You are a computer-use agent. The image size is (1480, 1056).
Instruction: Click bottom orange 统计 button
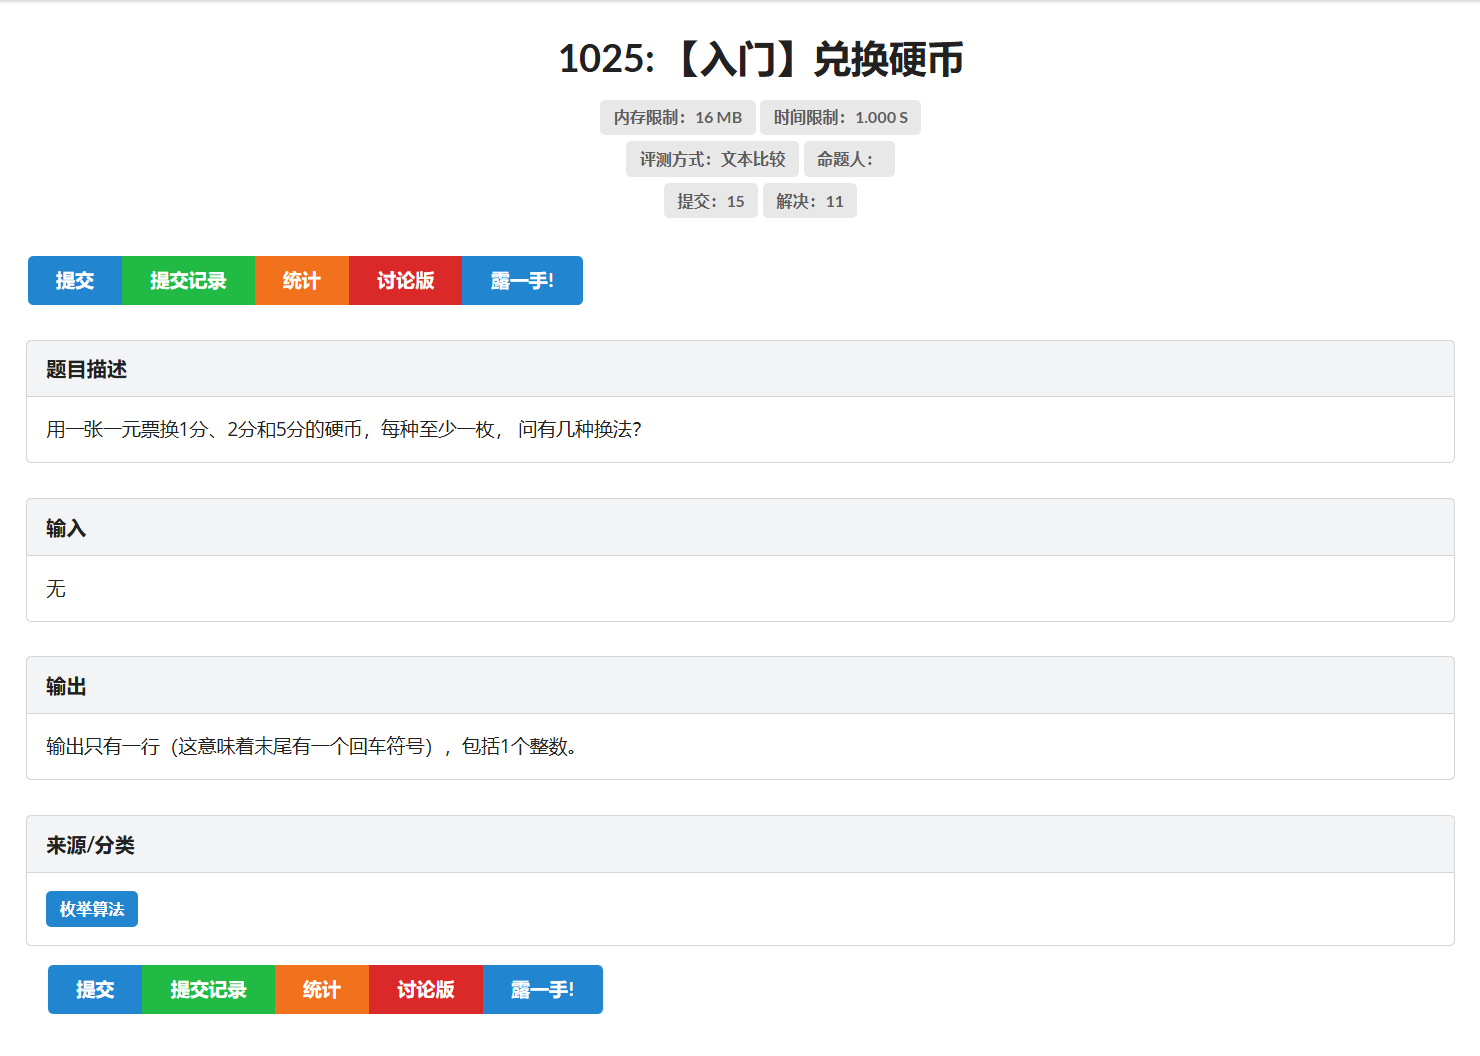point(322,989)
